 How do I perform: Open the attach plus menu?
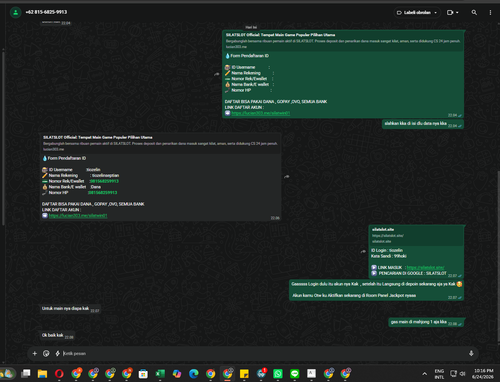[35, 353]
